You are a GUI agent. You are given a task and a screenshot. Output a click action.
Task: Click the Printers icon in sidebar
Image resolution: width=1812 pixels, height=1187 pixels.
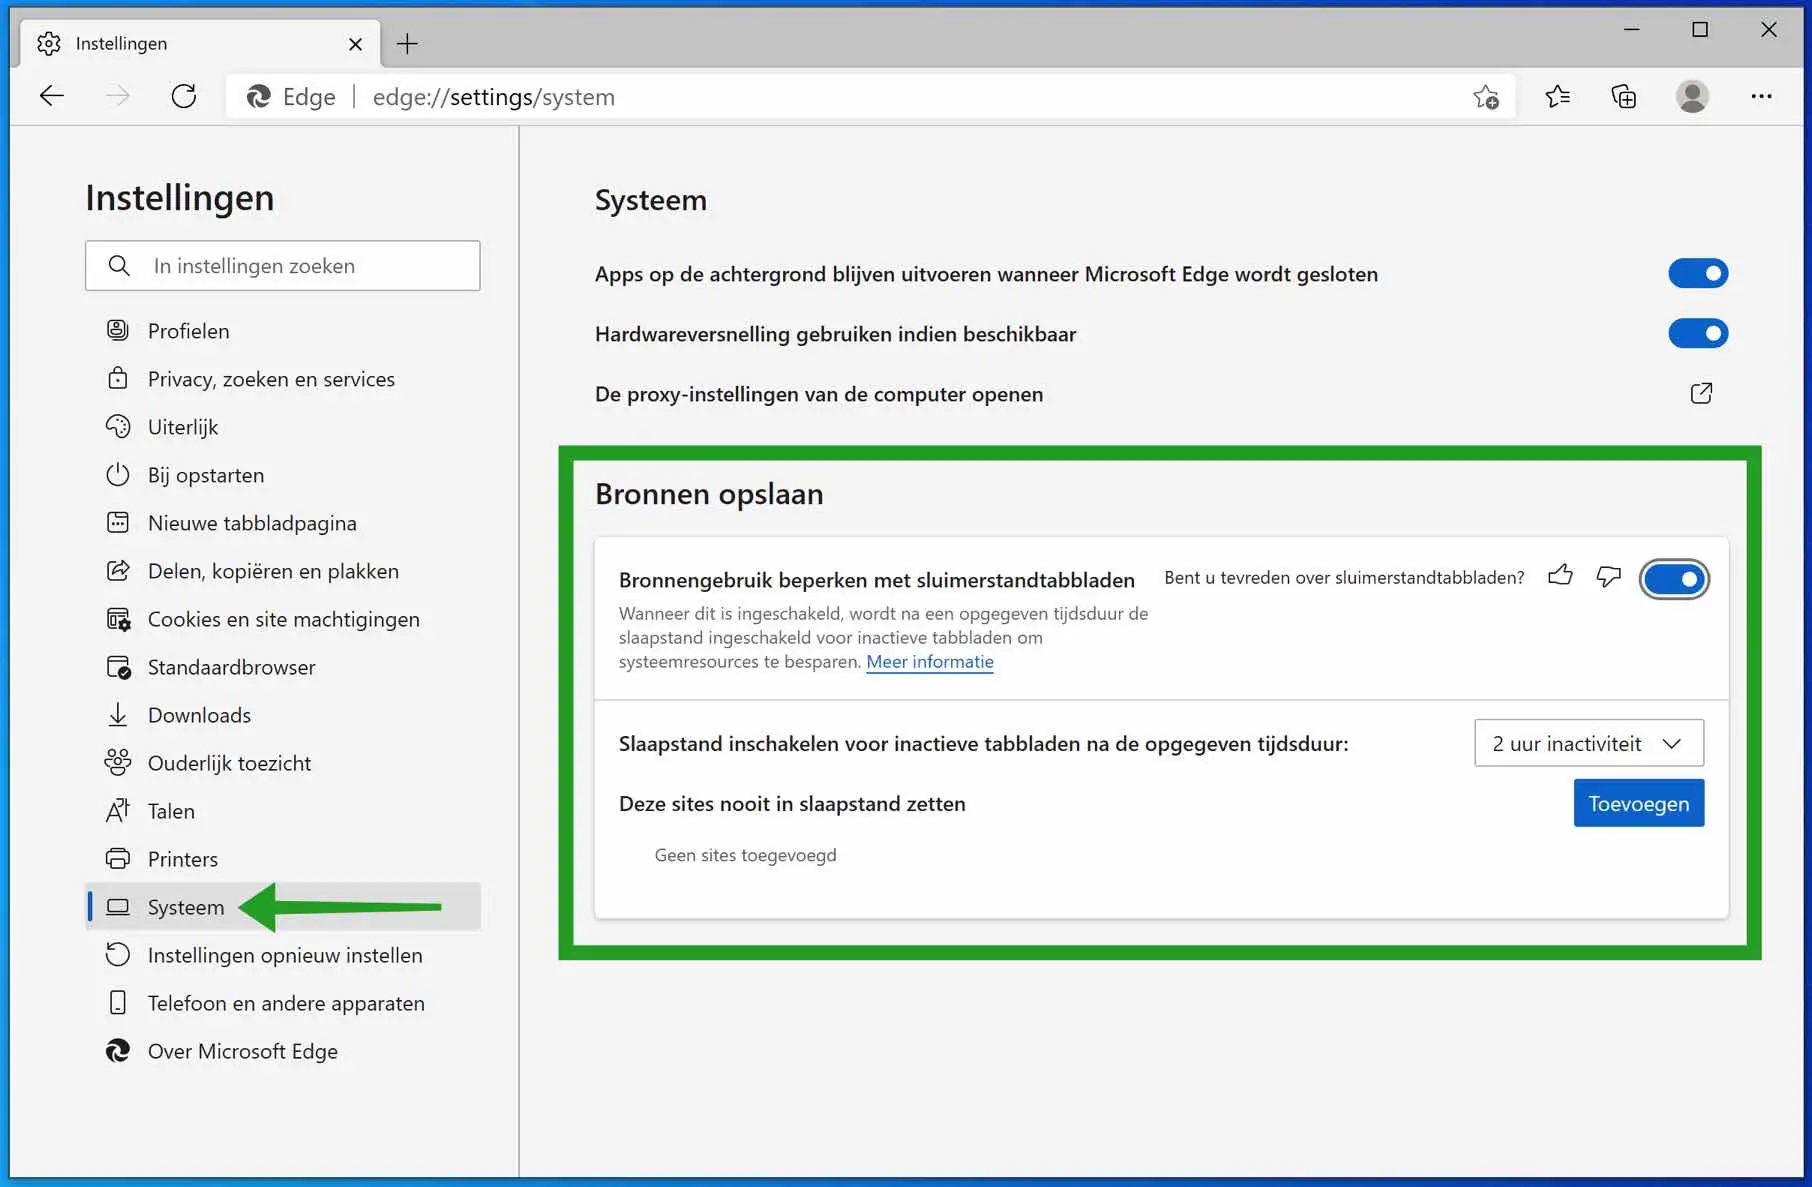point(118,858)
